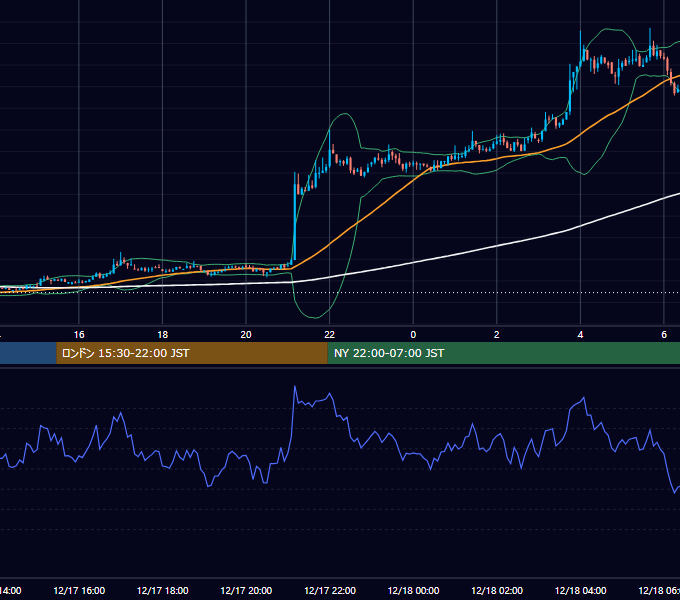This screenshot has height=600, width=680.
Task: Click the ロンドン 15:30-22:00 JST session bar
Action: (x=192, y=353)
